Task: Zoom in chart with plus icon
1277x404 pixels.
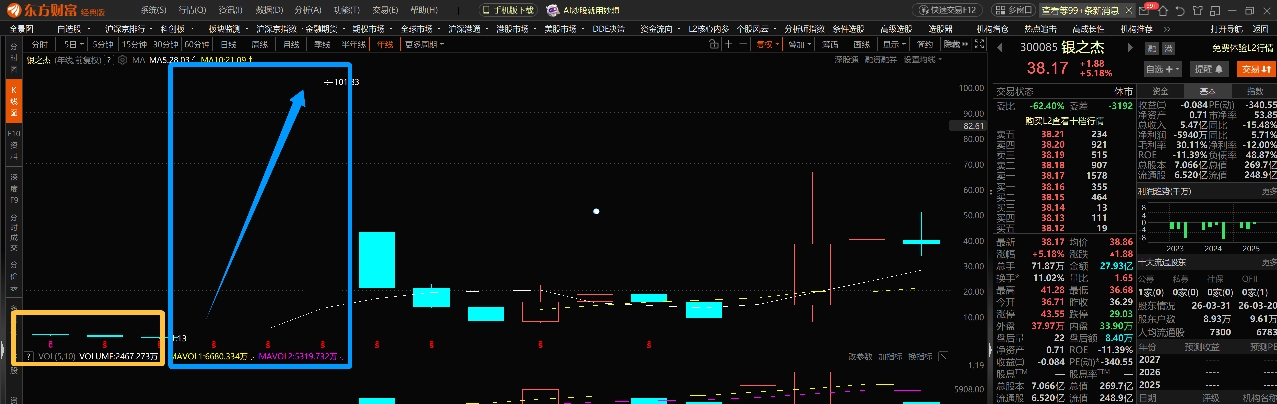Action: [726, 44]
